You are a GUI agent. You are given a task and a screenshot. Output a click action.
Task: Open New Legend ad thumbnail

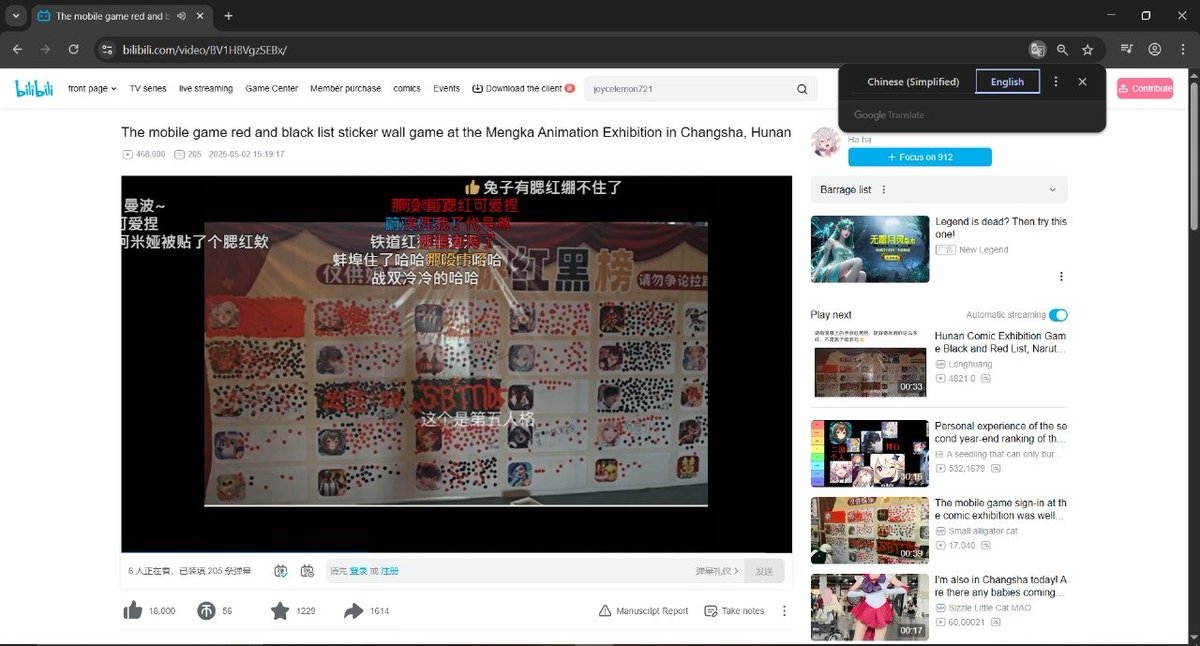tap(868, 249)
